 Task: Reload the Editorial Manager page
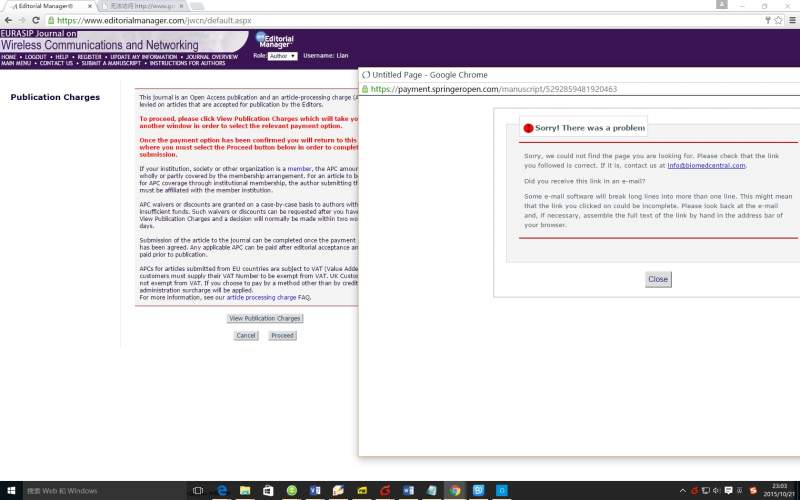(x=36, y=20)
